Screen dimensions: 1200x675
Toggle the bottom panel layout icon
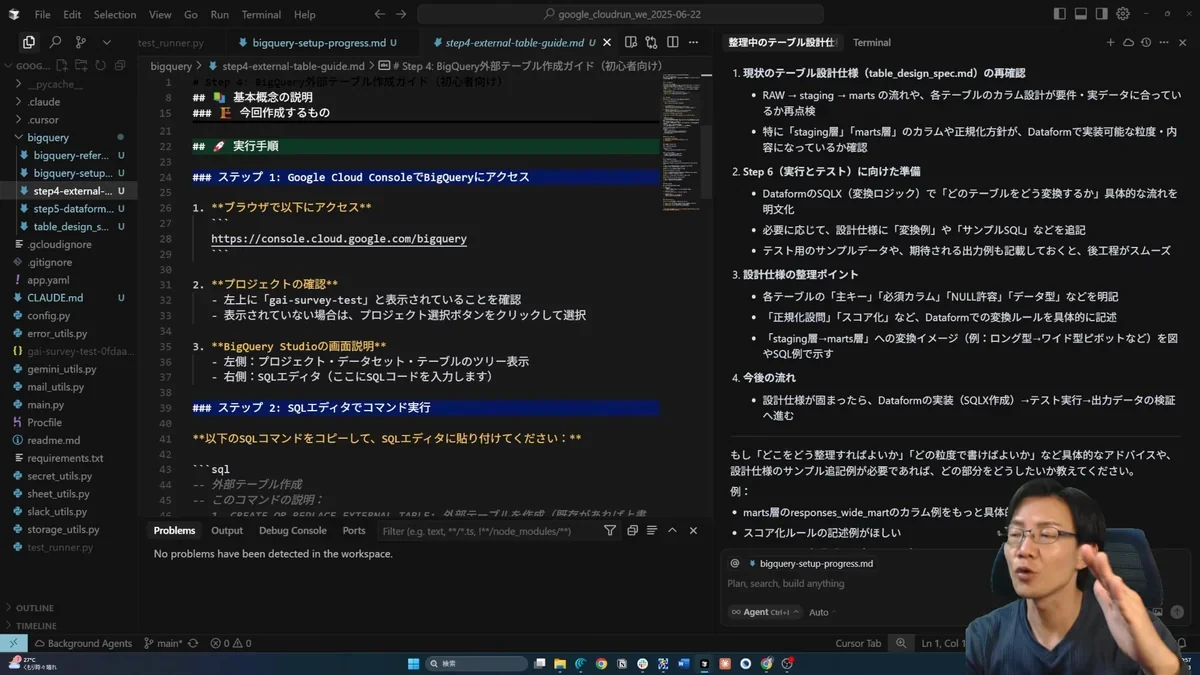point(1081,14)
